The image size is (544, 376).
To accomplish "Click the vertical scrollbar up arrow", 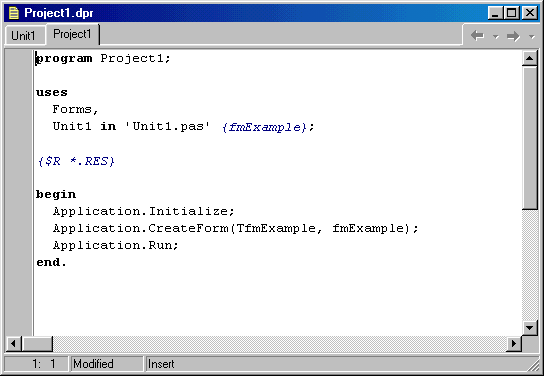I will point(529,58).
